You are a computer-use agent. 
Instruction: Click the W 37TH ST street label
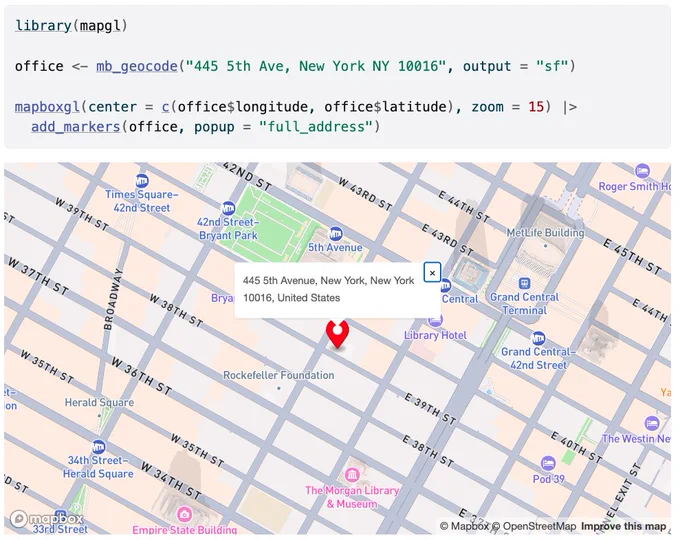pyautogui.click(x=38, y=277)
